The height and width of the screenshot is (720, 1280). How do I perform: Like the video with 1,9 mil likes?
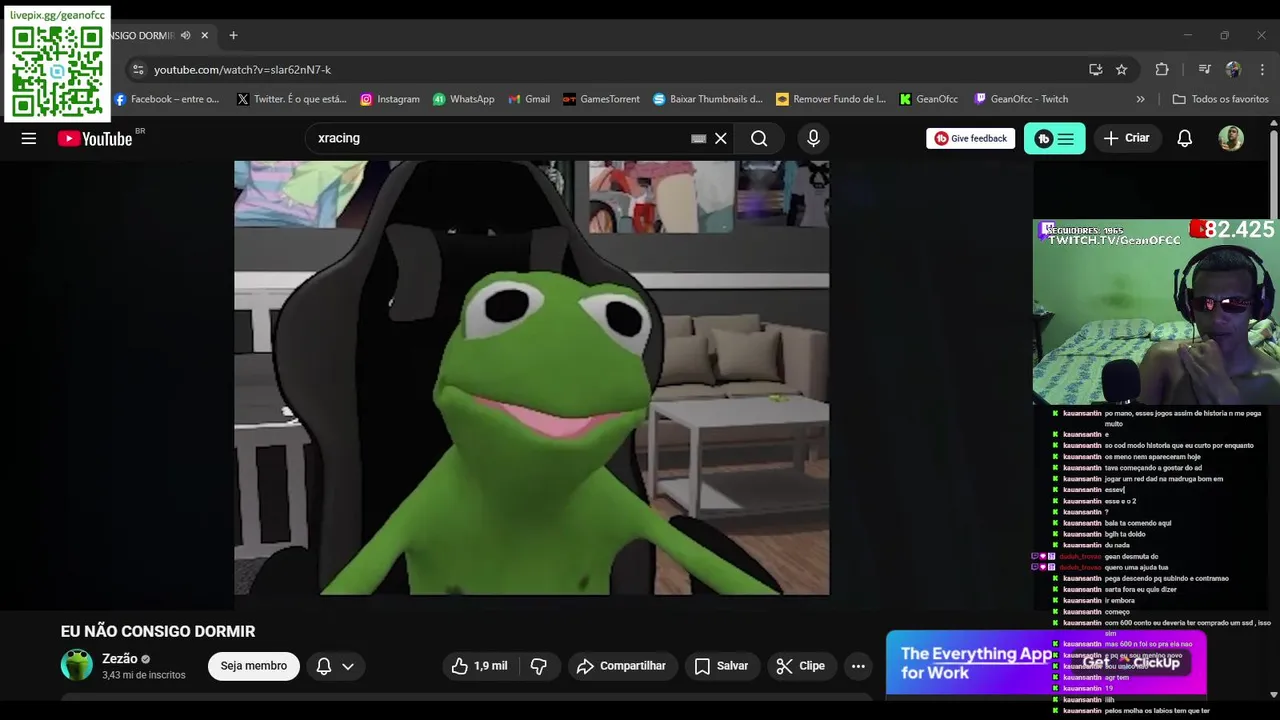click(x=479, y=666)
